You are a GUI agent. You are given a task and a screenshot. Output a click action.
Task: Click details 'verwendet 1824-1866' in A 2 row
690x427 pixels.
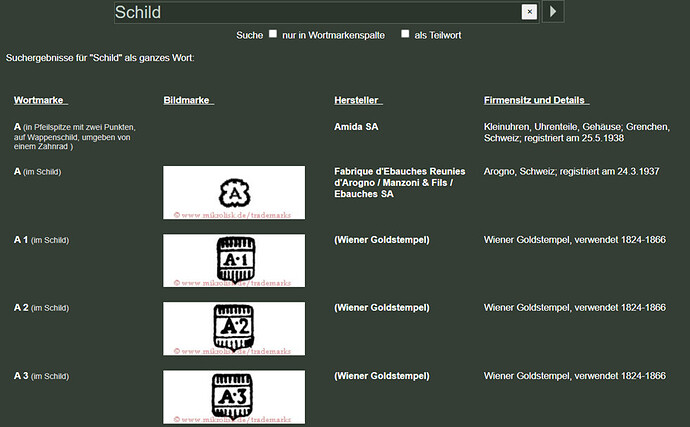click(x=620, y=308)
